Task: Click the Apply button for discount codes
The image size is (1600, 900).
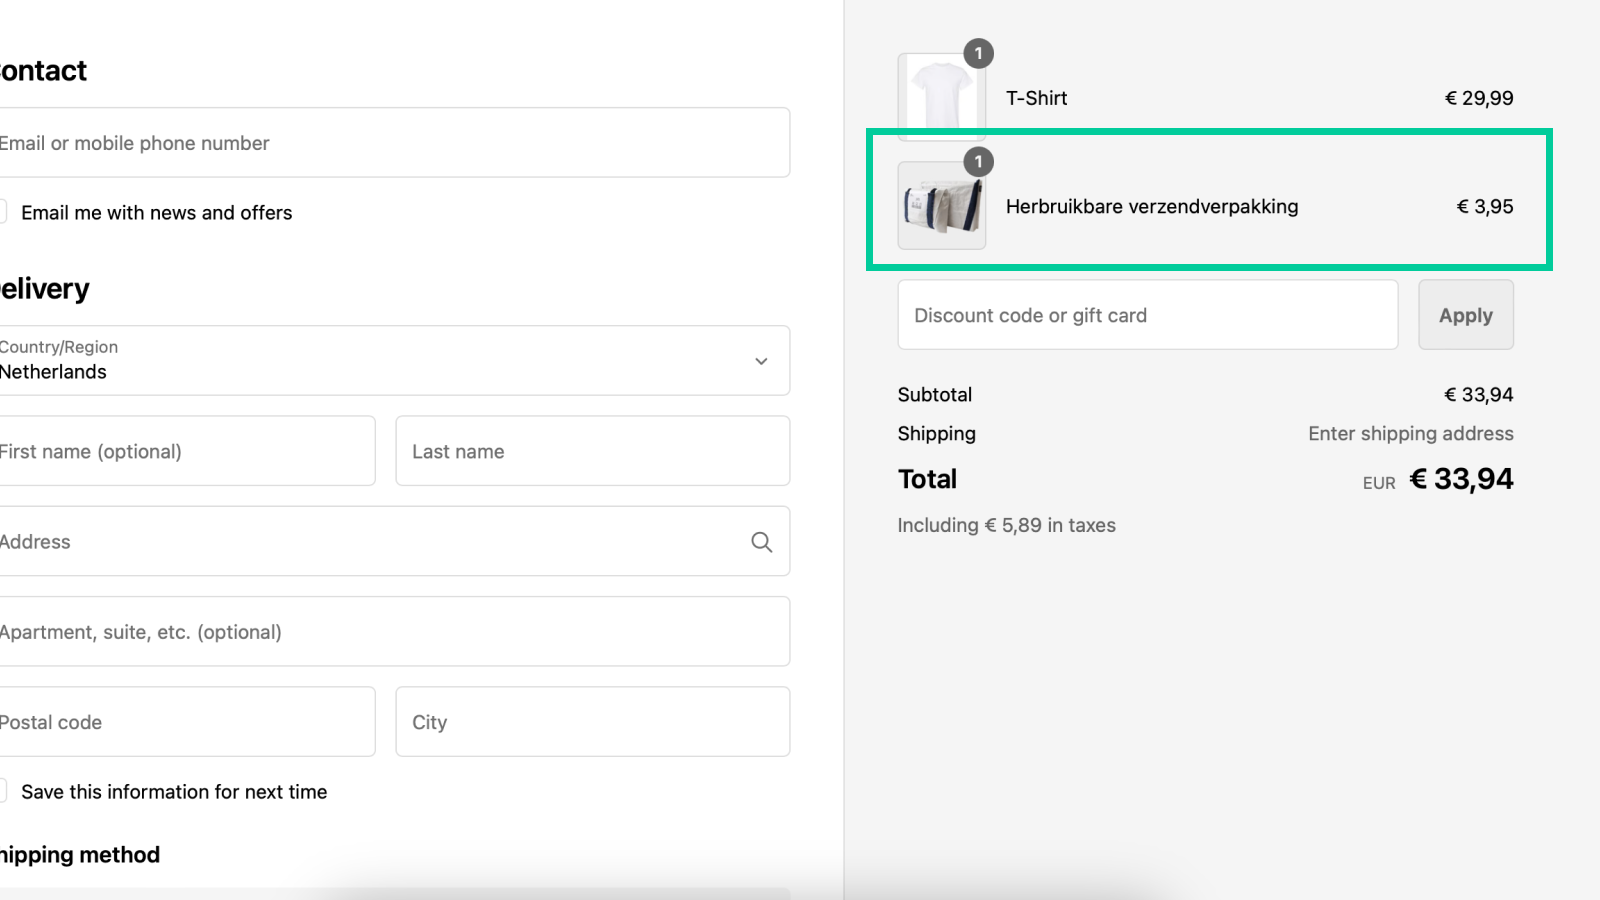Action: click(1465, 315)
